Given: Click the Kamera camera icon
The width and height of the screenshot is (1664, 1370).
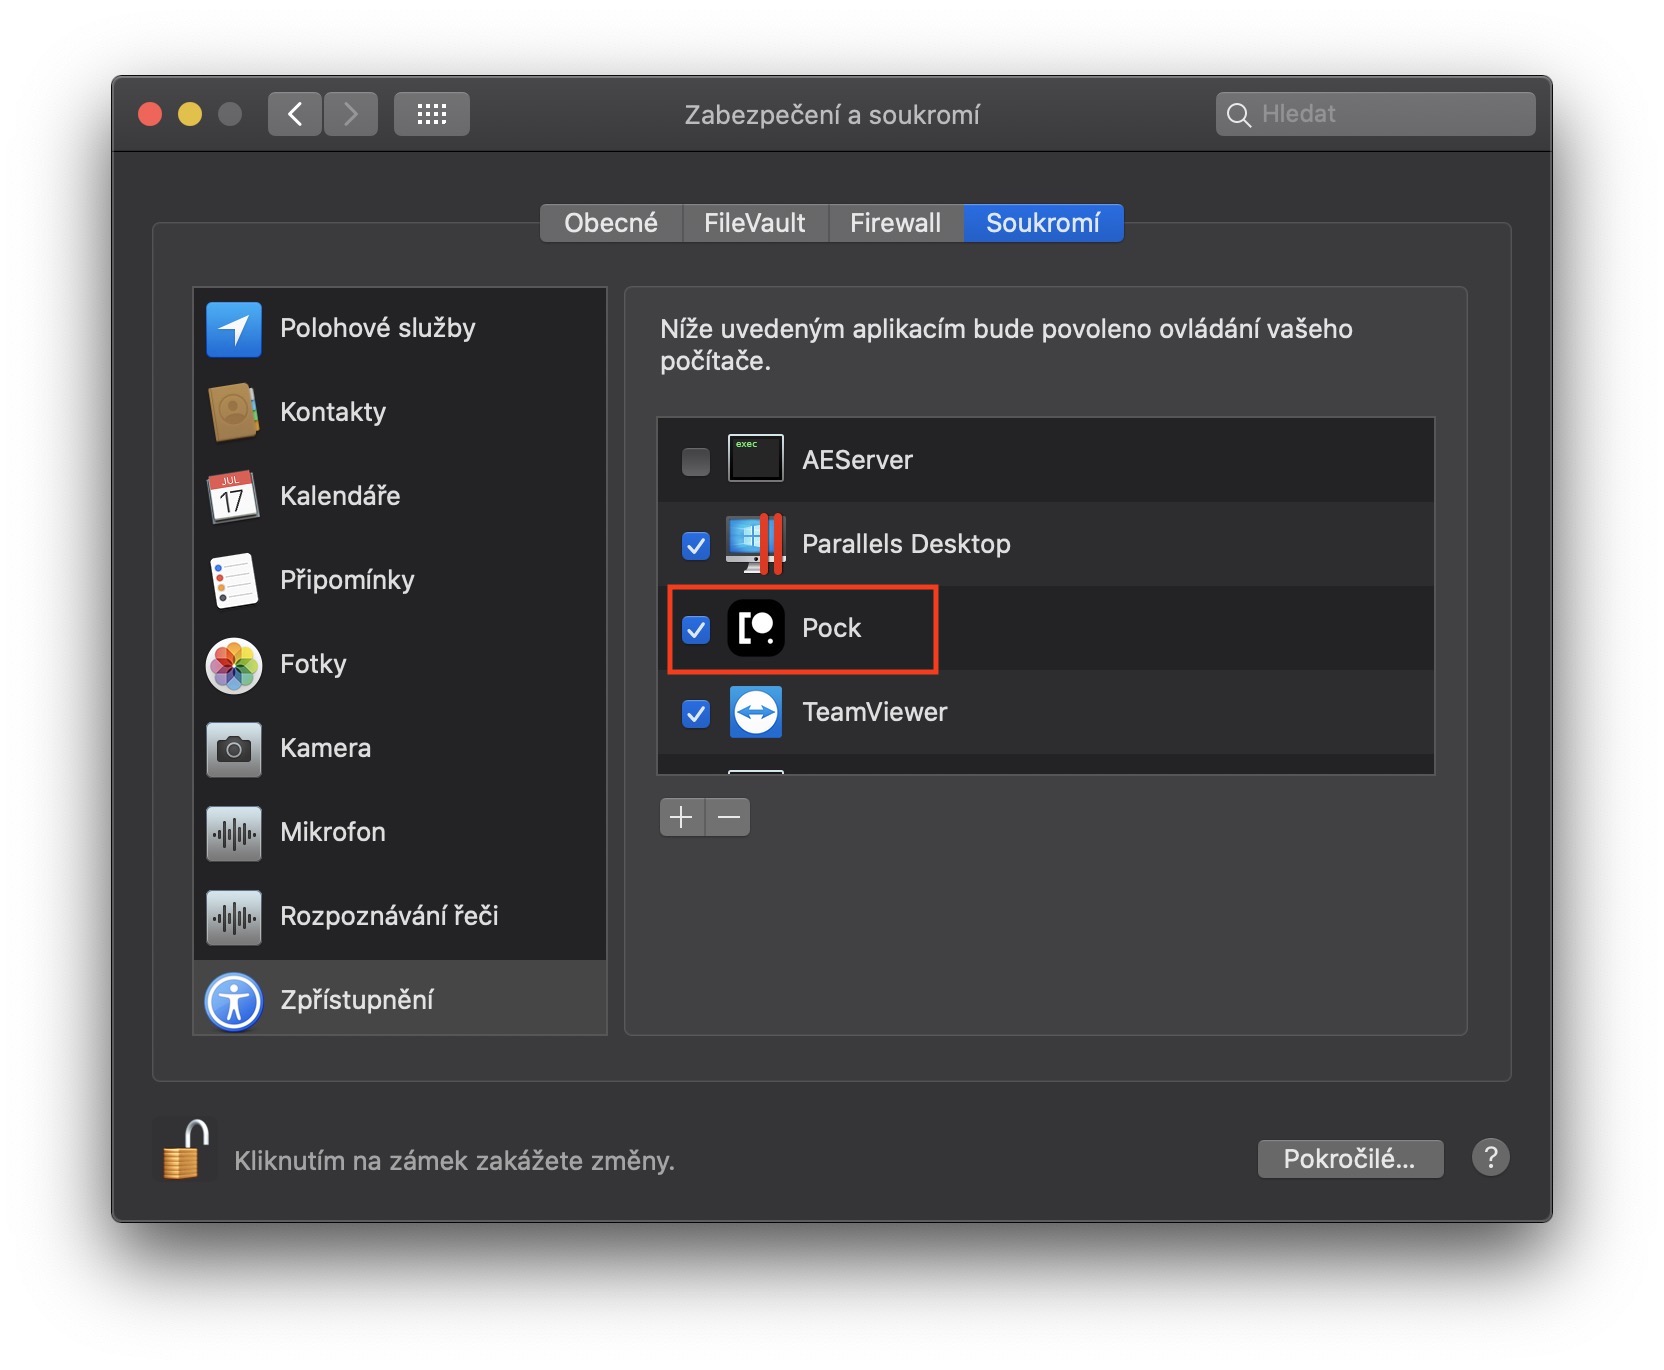Looking at the screenshot, I should pyautogui.click(x=234, y=749).
